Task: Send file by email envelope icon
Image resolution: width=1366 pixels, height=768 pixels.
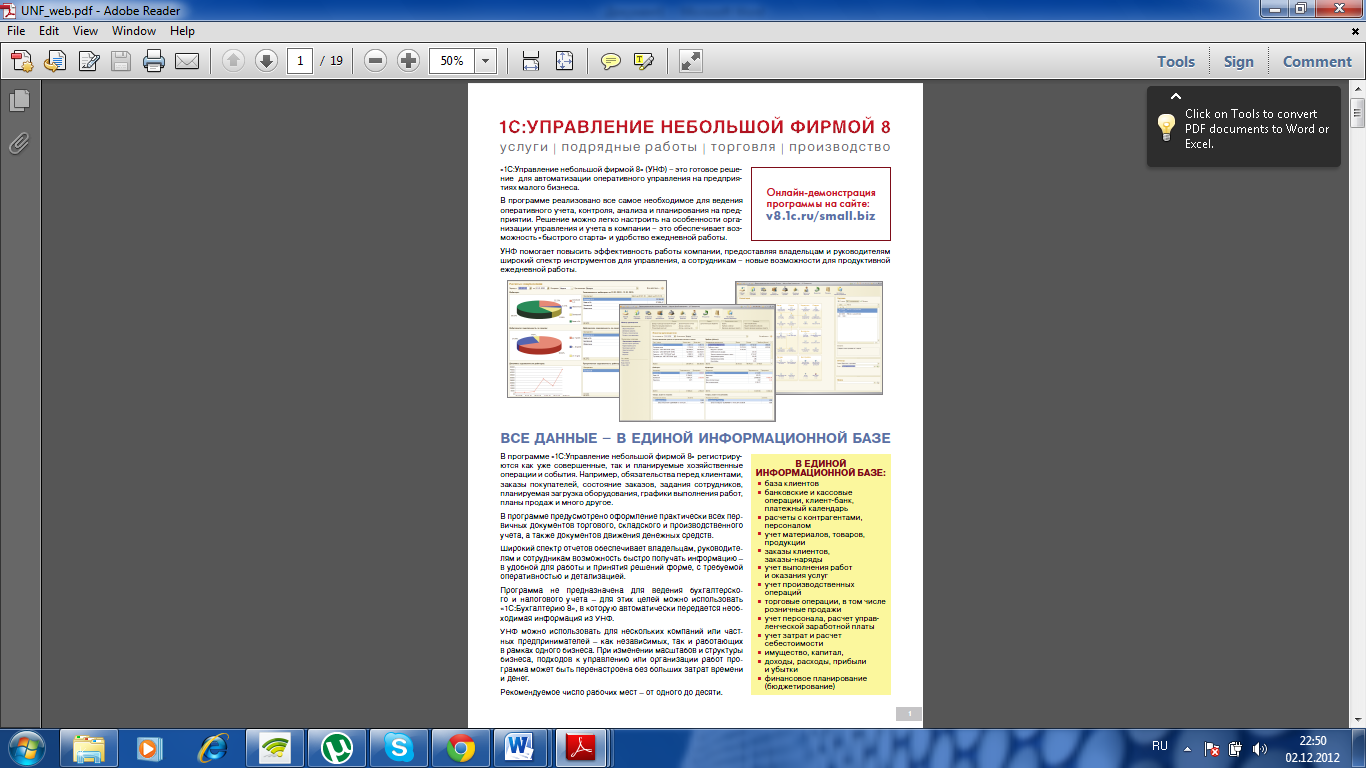Action: 187,61
